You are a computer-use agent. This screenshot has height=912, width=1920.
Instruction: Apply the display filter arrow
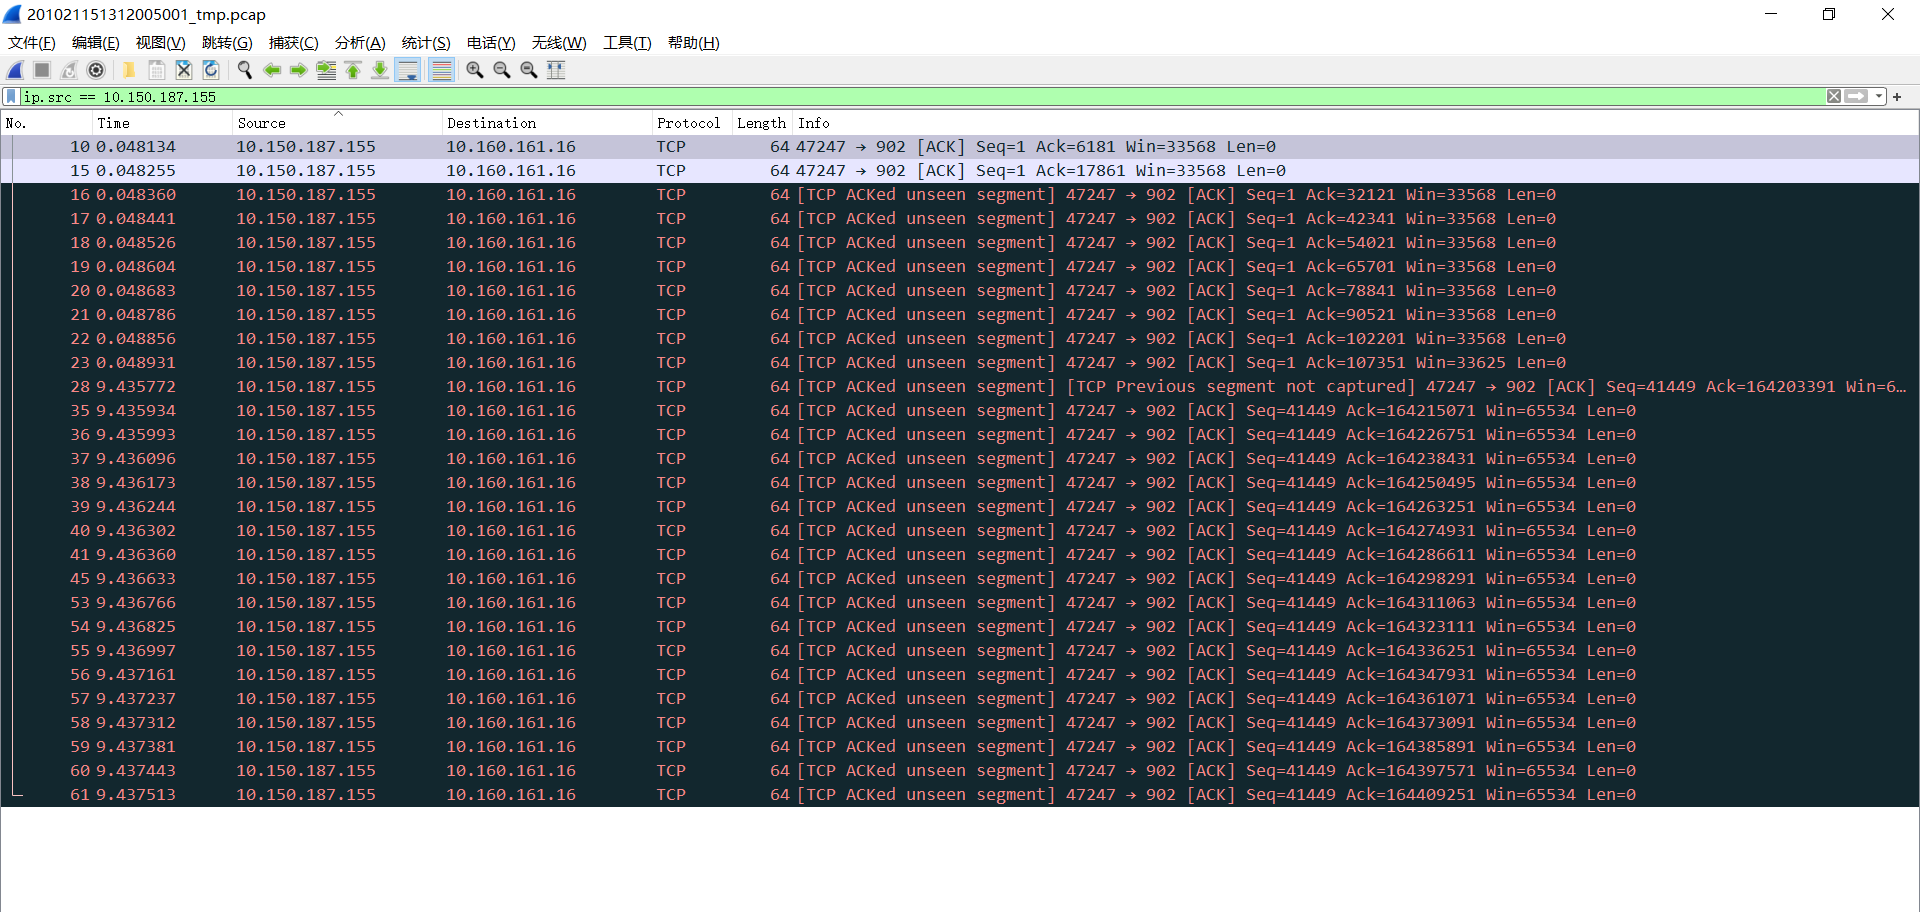(1857, 97)
